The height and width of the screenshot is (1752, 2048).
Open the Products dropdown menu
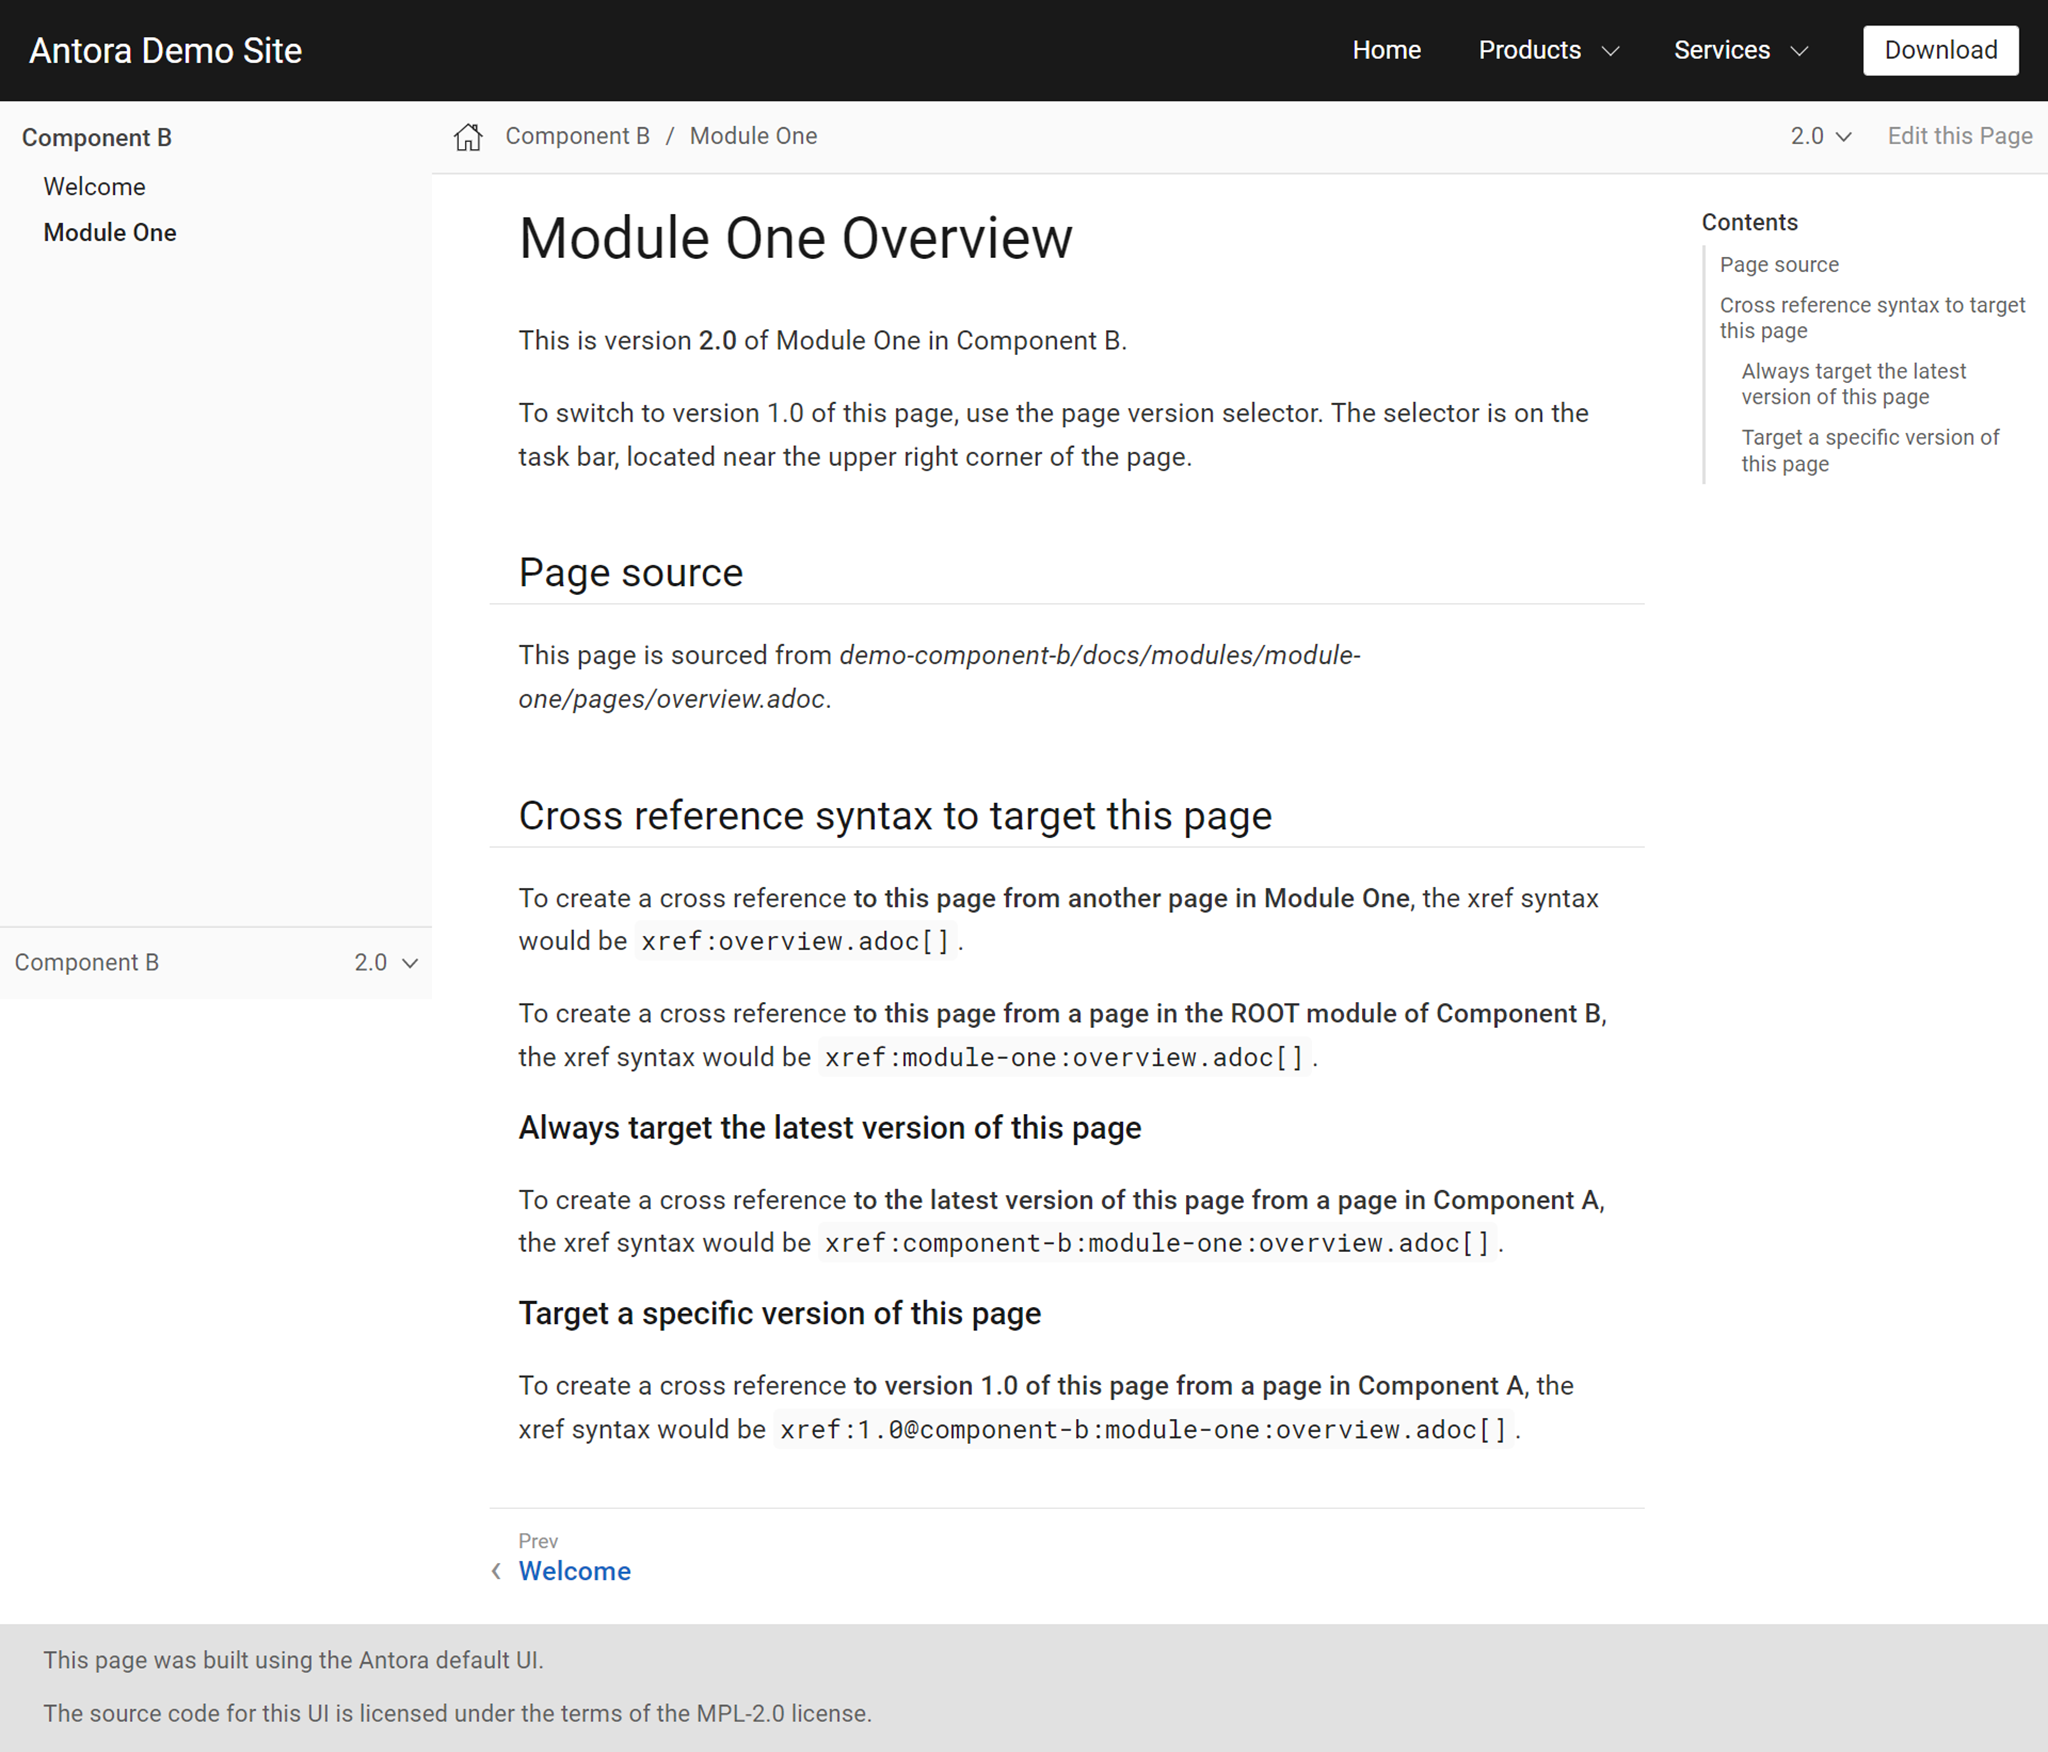point(1547,50)
